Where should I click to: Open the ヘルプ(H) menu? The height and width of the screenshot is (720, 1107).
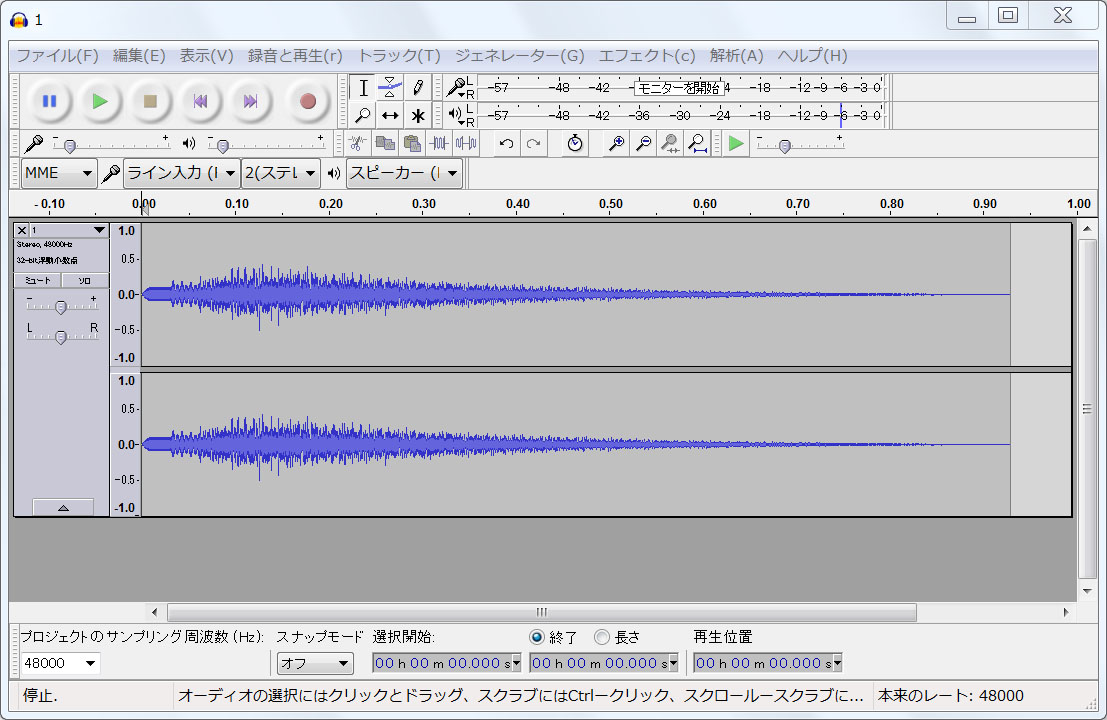[812, 56]
